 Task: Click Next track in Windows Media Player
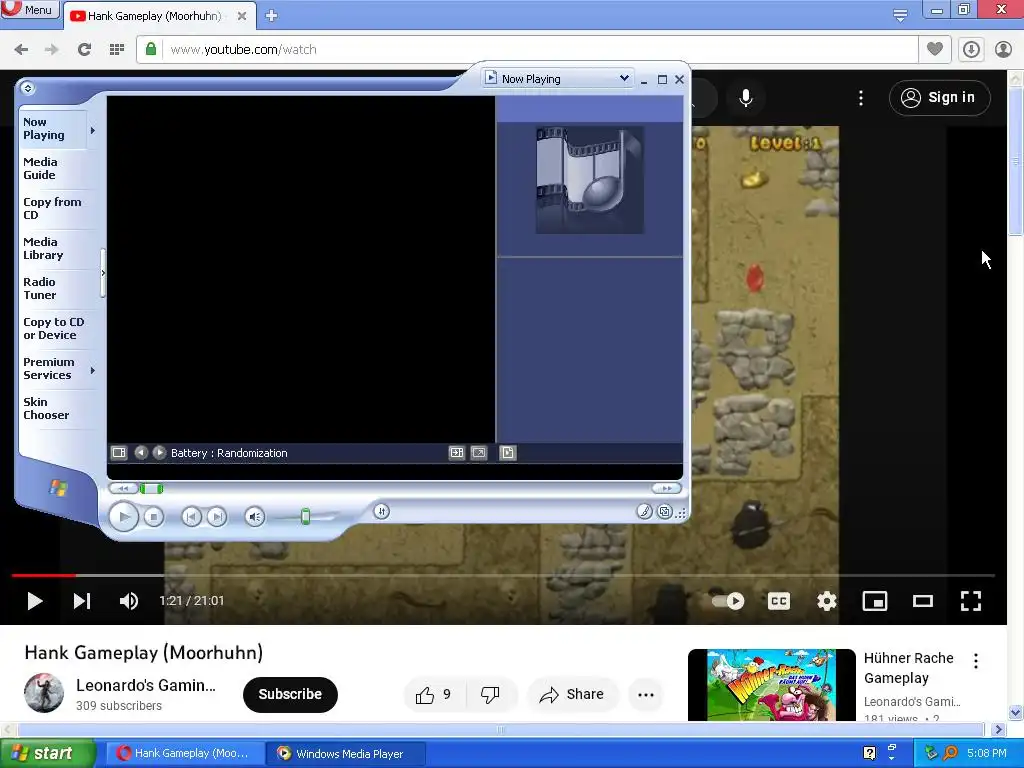pos(217,517)
